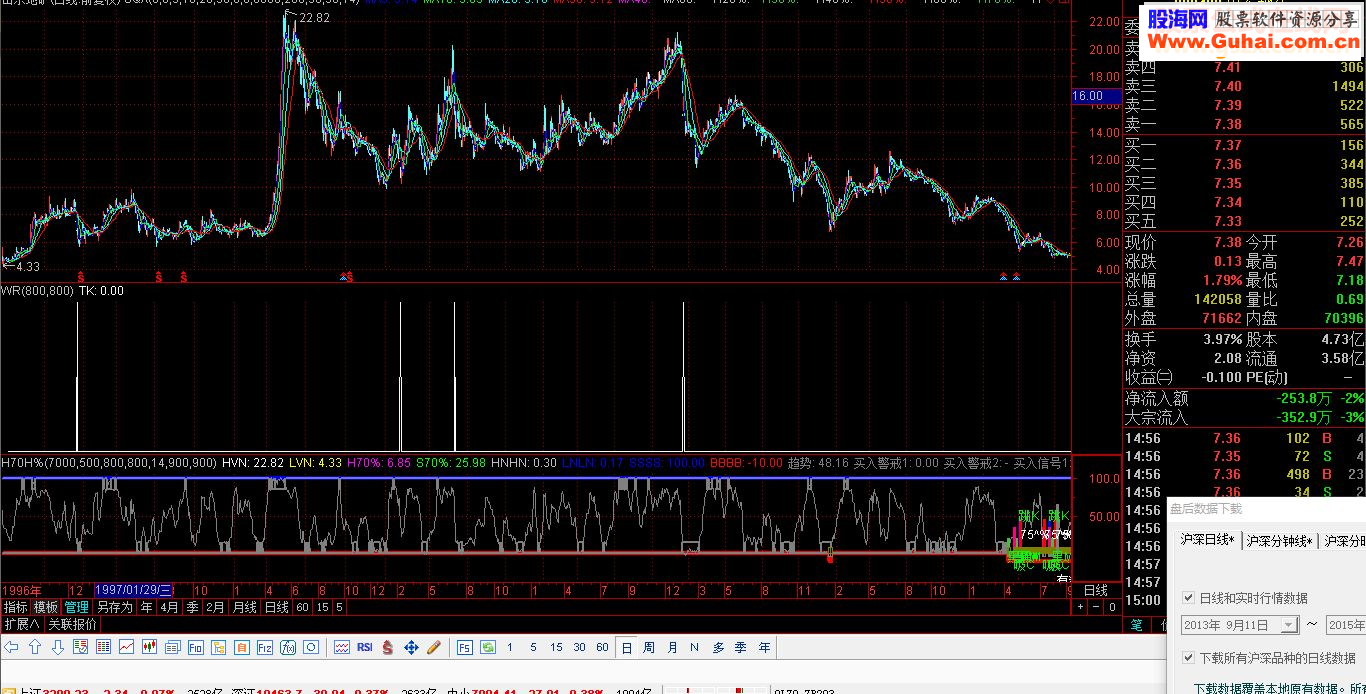Switch the period to 季
The width and height of the screenshot is (1366, 694).
click(192, 607)
